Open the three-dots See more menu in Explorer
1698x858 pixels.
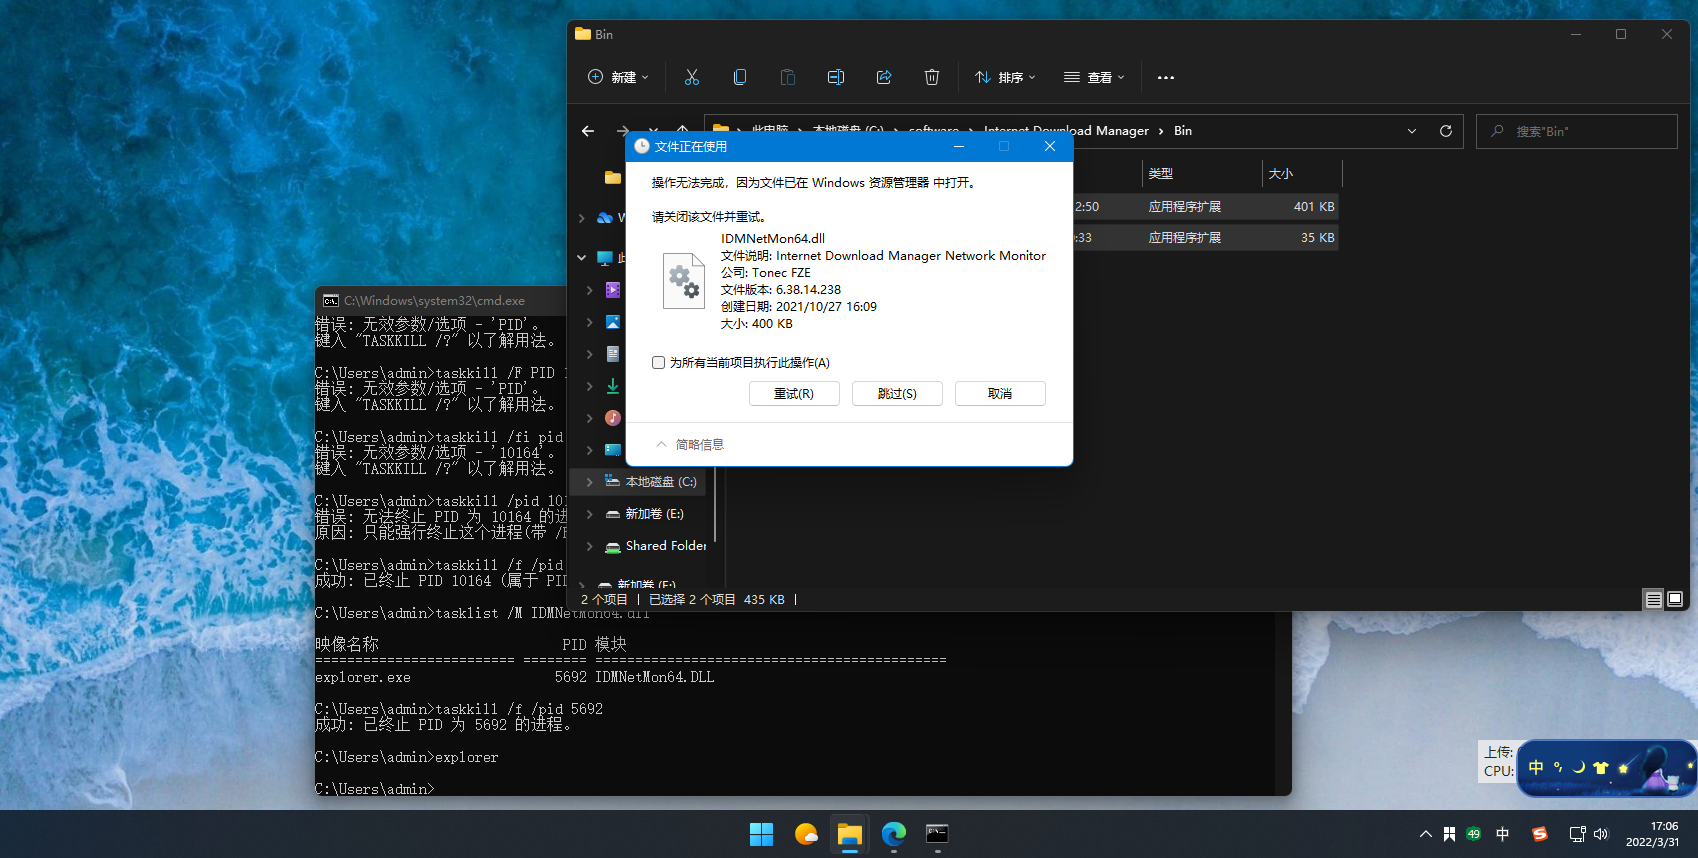1166,77
